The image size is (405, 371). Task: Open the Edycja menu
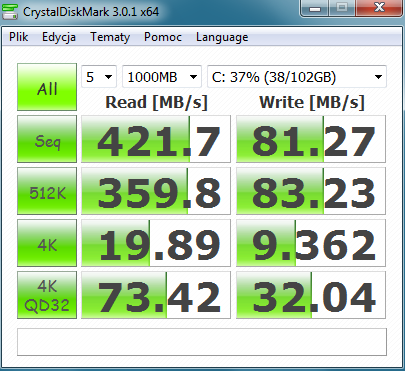pyautogui.click(x=59, y=37)
